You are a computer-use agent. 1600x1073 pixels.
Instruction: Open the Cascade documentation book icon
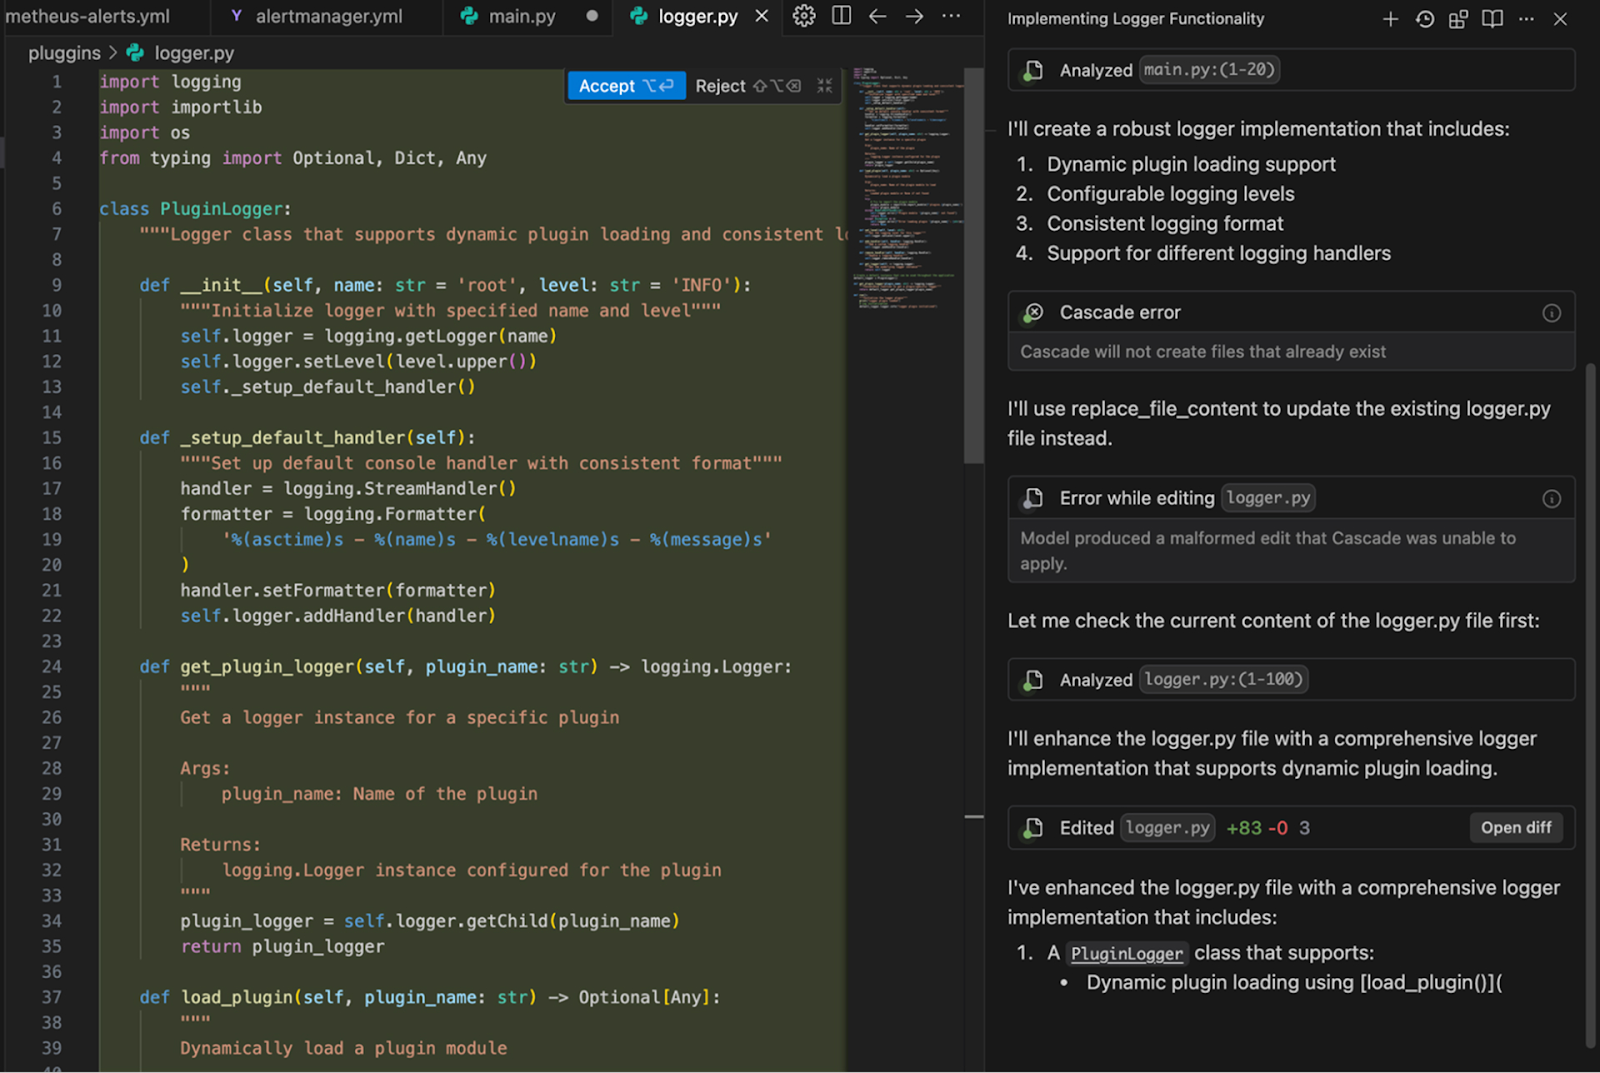point(1491,18)
